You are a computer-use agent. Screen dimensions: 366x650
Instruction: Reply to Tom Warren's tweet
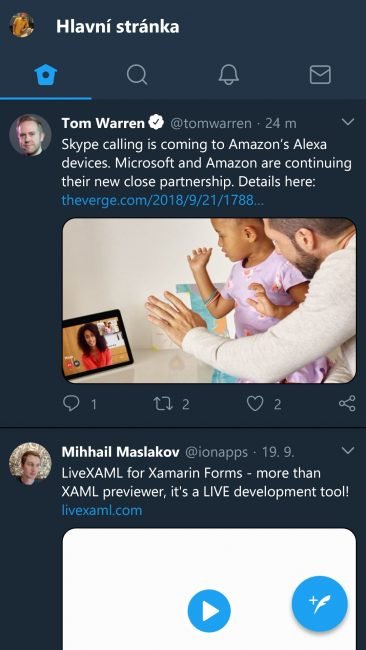pyautogui.click(x=71, y=403)
